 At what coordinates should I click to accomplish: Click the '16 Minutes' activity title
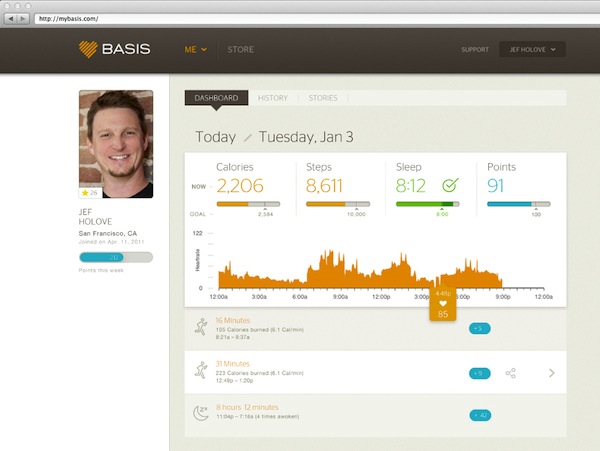(x=233, y=321)
